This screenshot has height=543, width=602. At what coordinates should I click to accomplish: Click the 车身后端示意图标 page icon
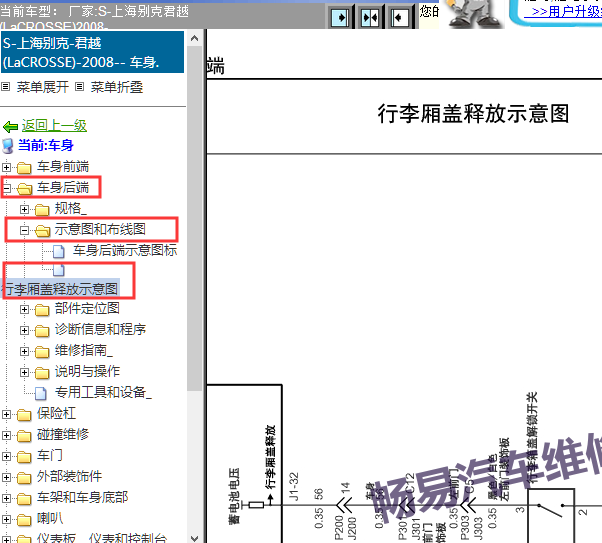tap(59, 252)
